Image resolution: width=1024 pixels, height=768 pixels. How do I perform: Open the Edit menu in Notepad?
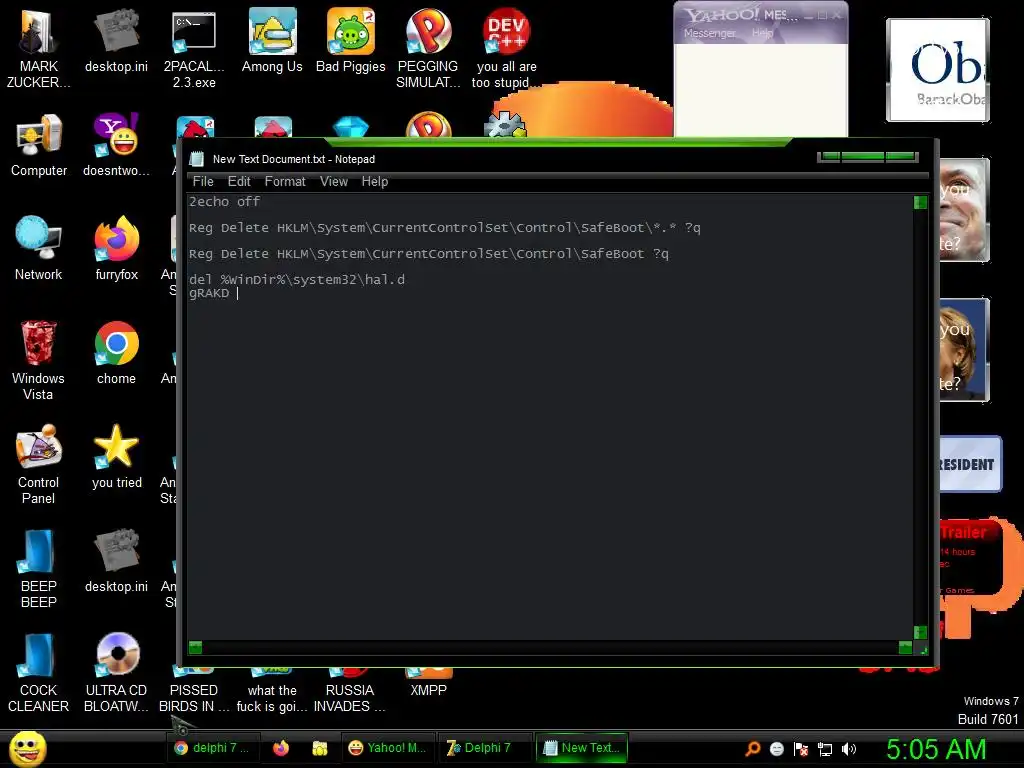[x=239, y=182]
